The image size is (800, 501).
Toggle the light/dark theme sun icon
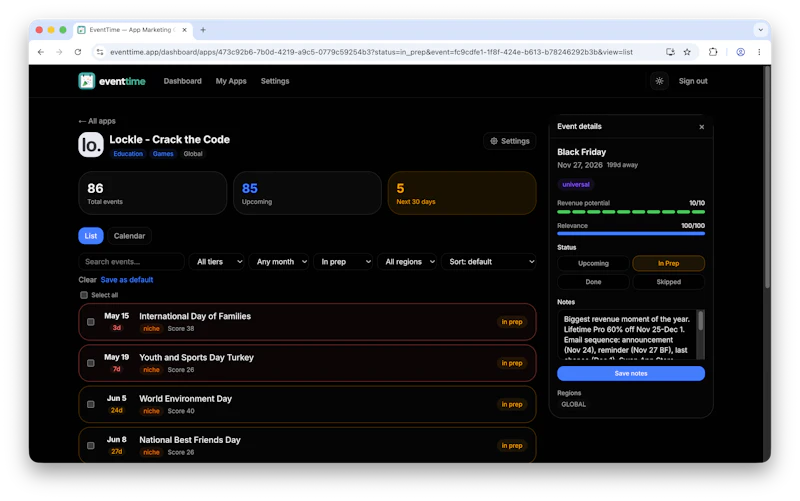point(659,81)
